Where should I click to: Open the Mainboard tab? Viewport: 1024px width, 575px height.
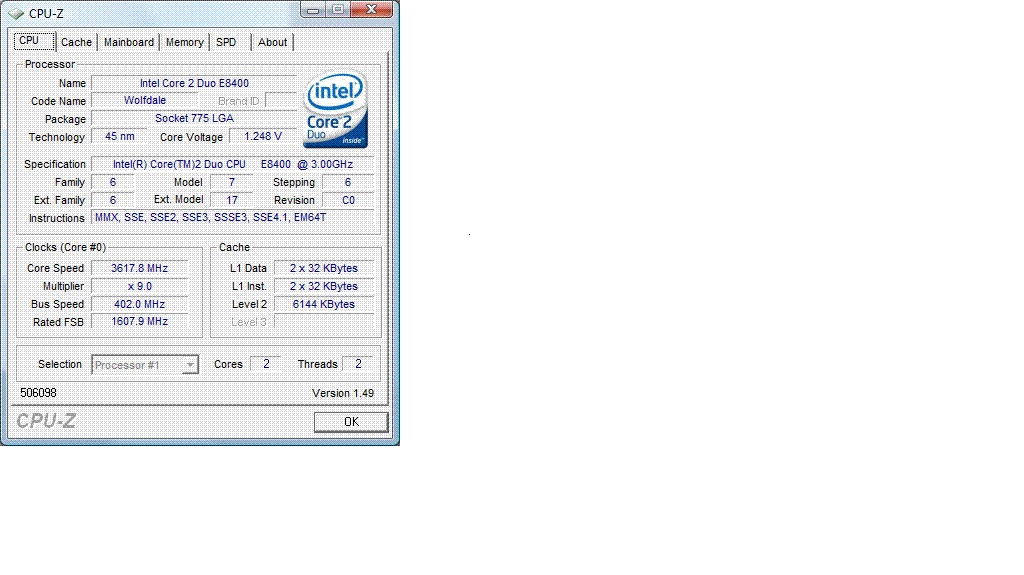(129, 42)
